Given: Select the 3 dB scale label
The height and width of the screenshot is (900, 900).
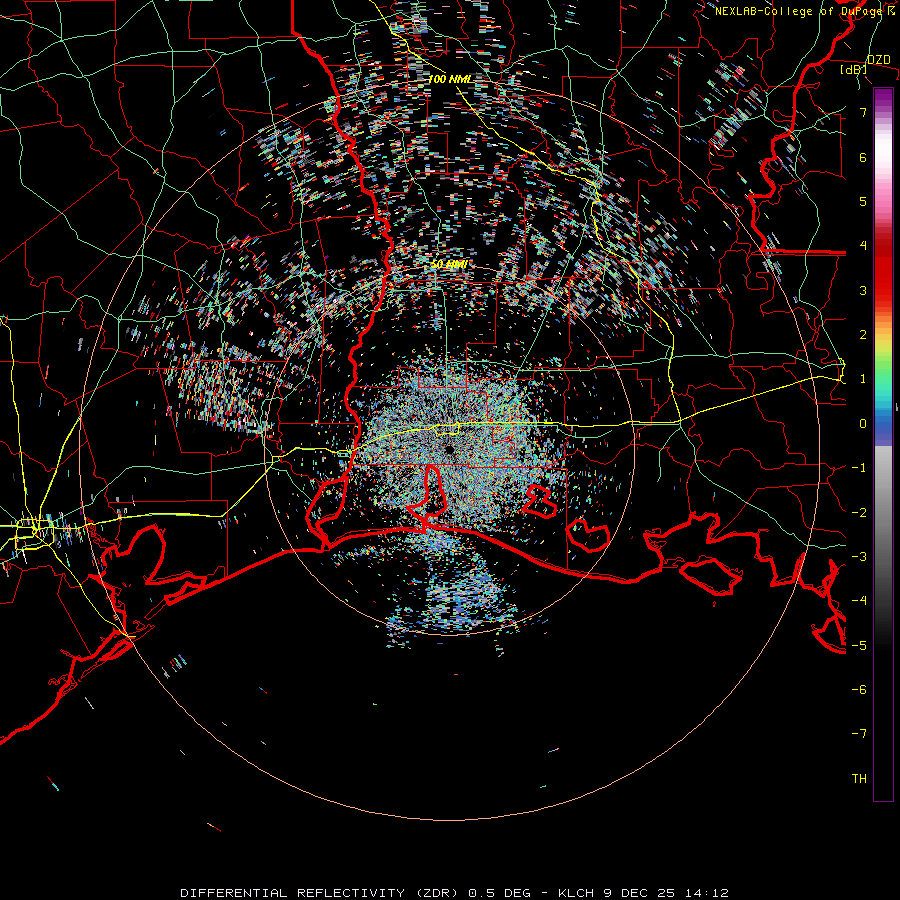Looking at the screenshot, I should pos(863,290).
